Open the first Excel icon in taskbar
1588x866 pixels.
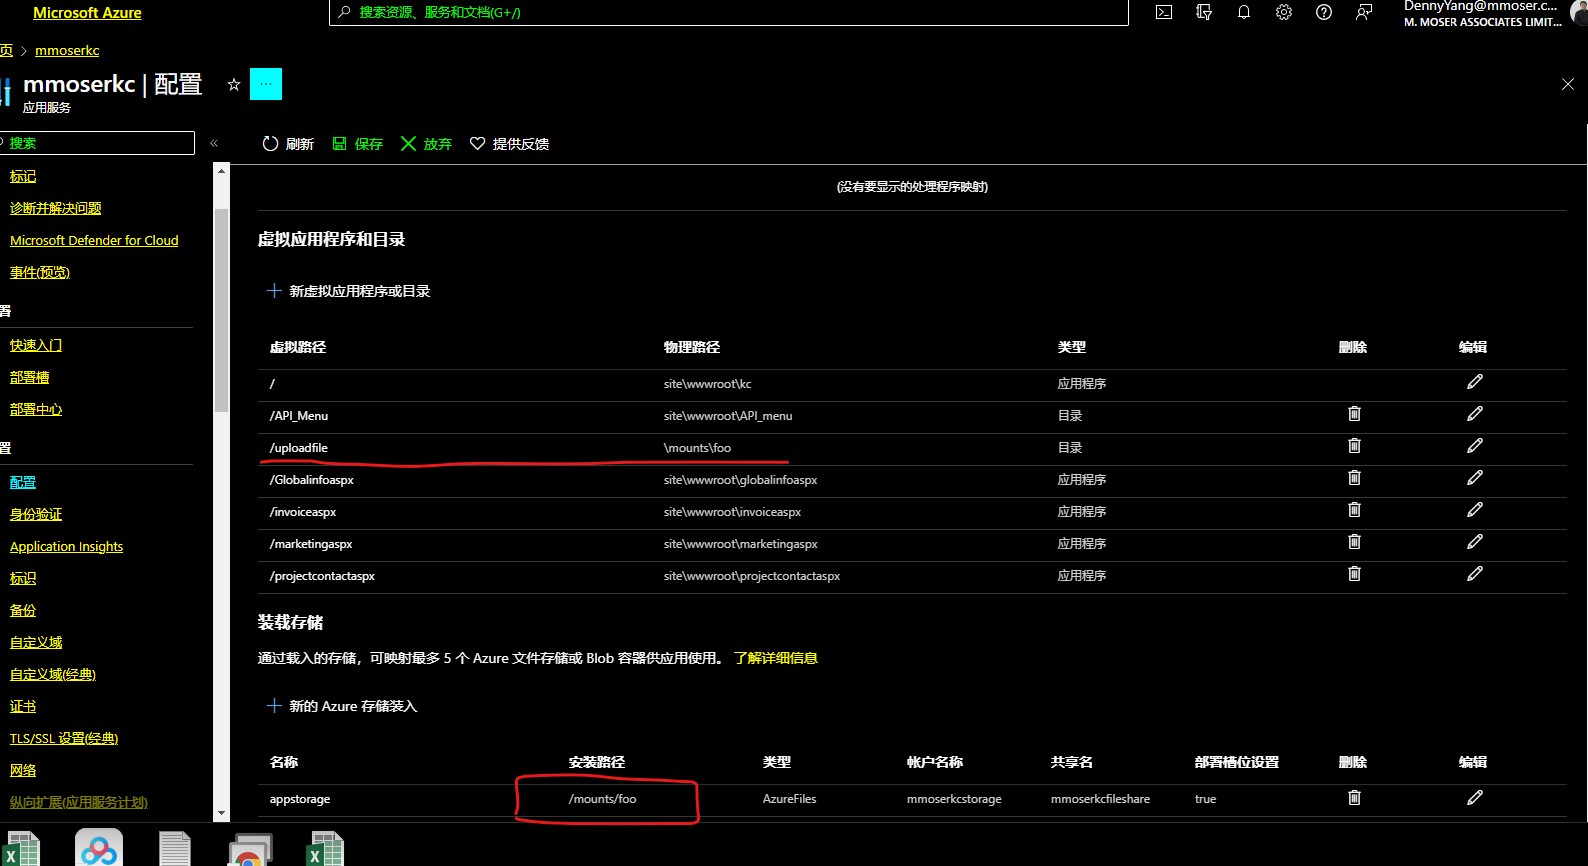20,849
